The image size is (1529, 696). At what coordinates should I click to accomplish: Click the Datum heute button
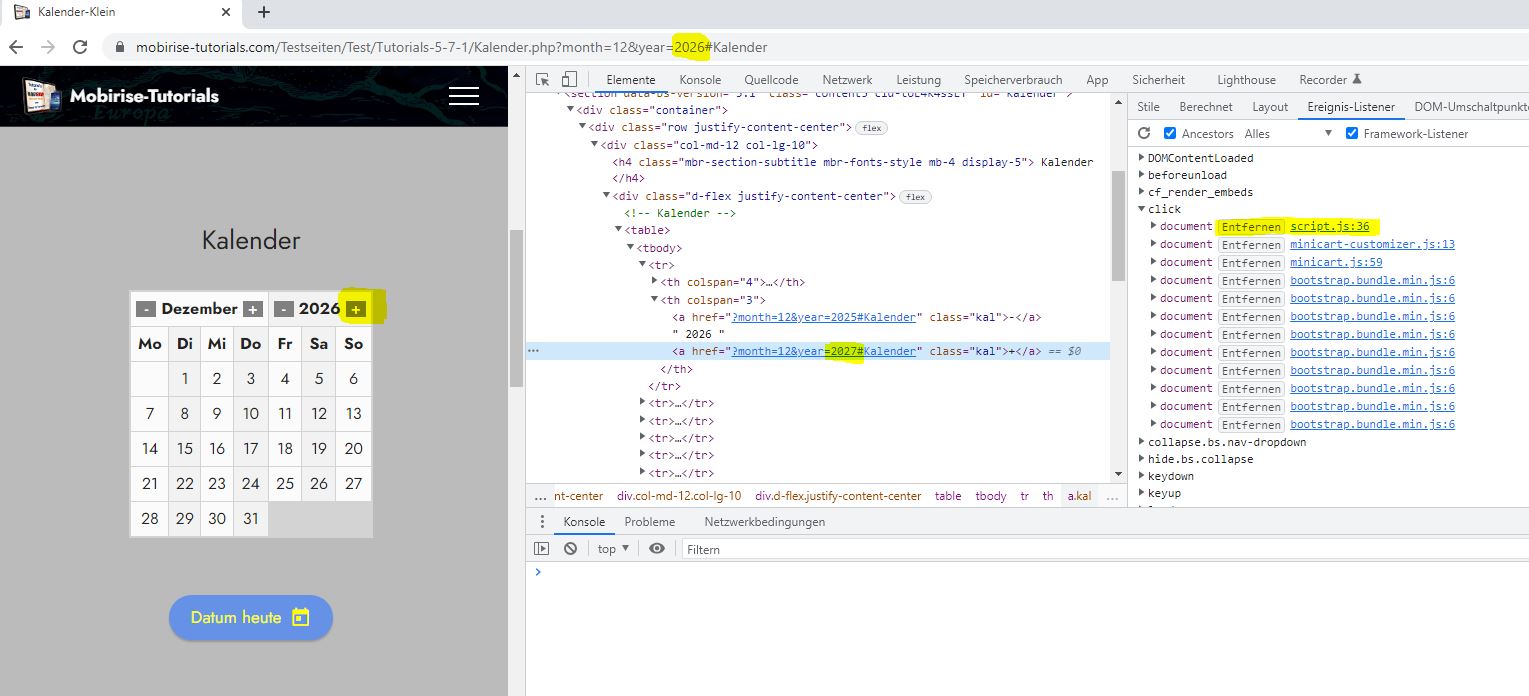(250, 617)
